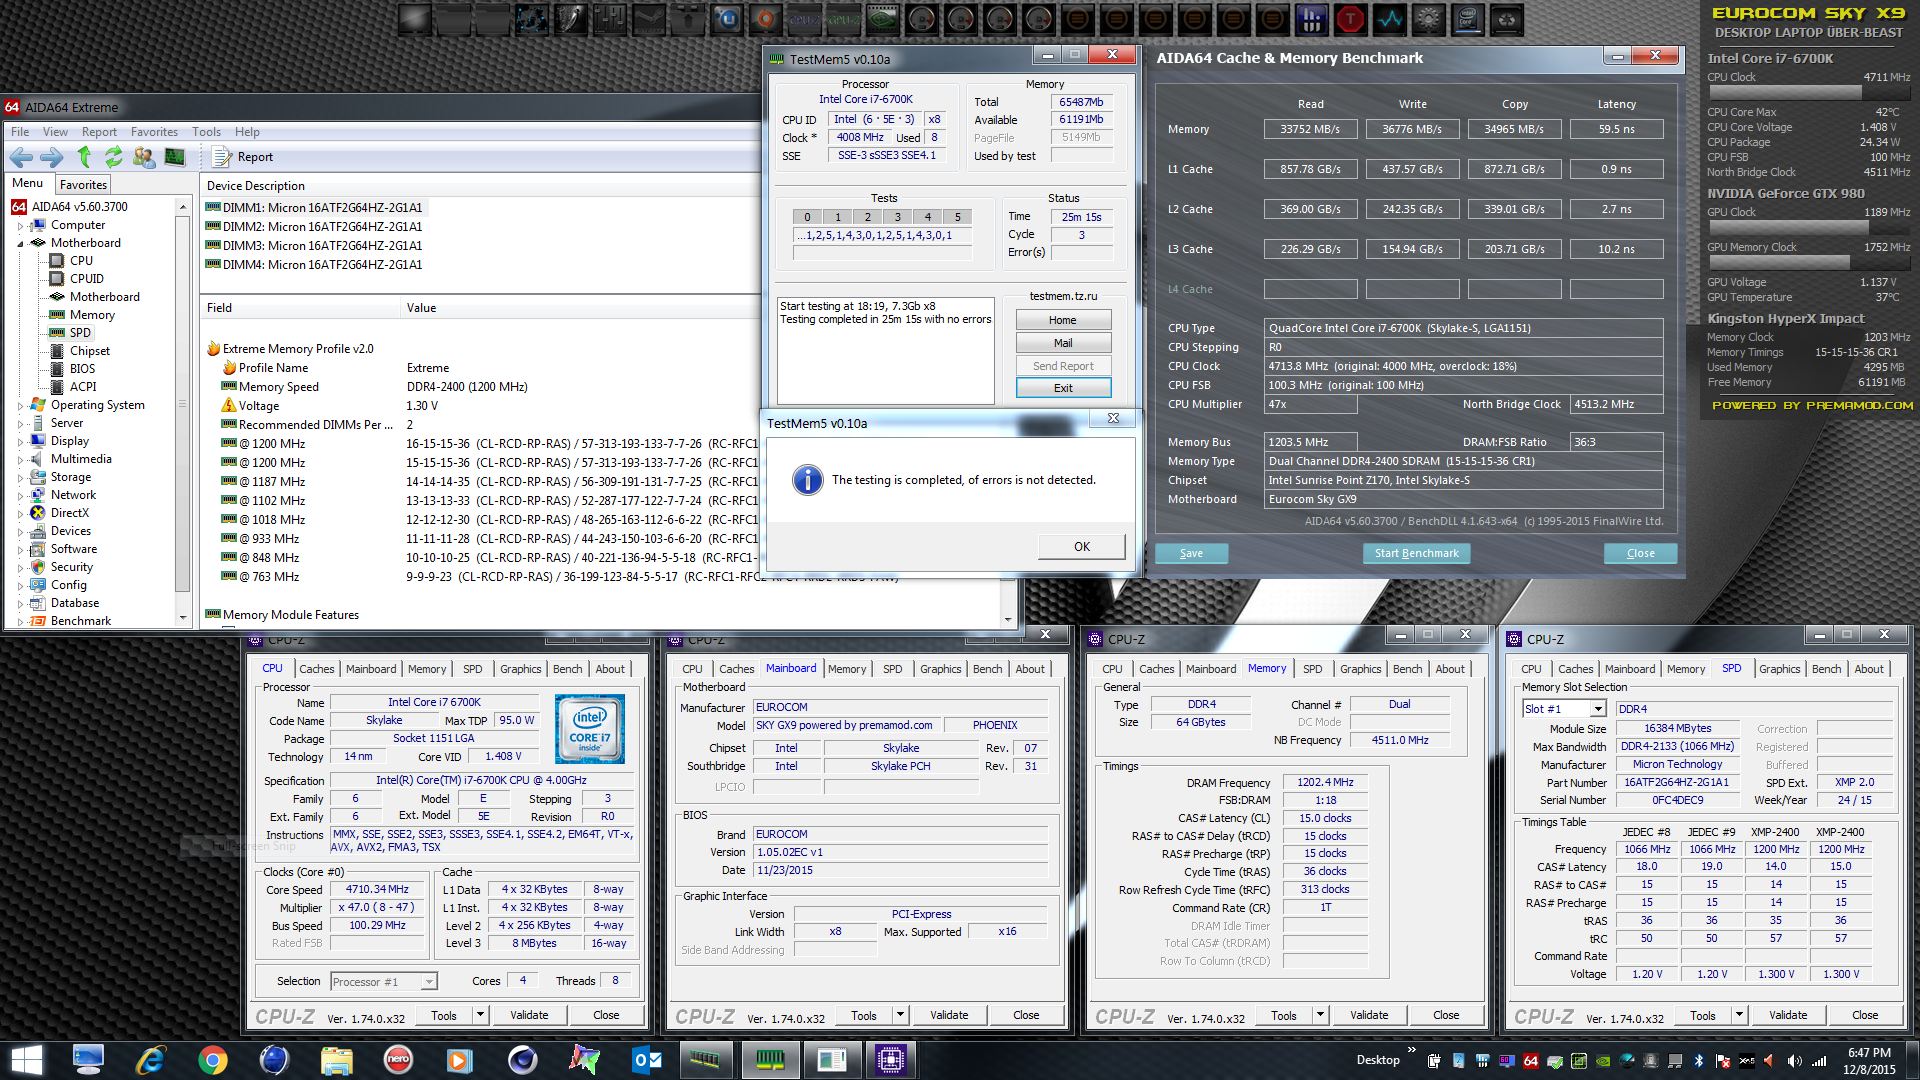The image size is (1920, 1080).
Task: Click the system monitor graph toolbar icon
Action: point(174,157)
